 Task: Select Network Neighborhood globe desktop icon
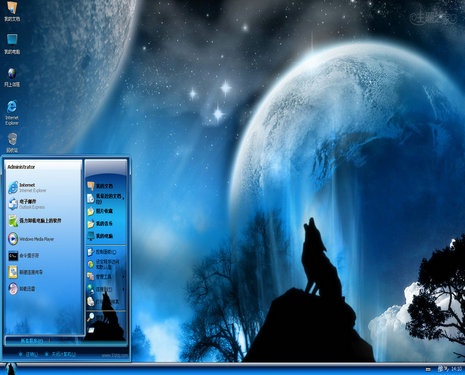pos(12,77)
